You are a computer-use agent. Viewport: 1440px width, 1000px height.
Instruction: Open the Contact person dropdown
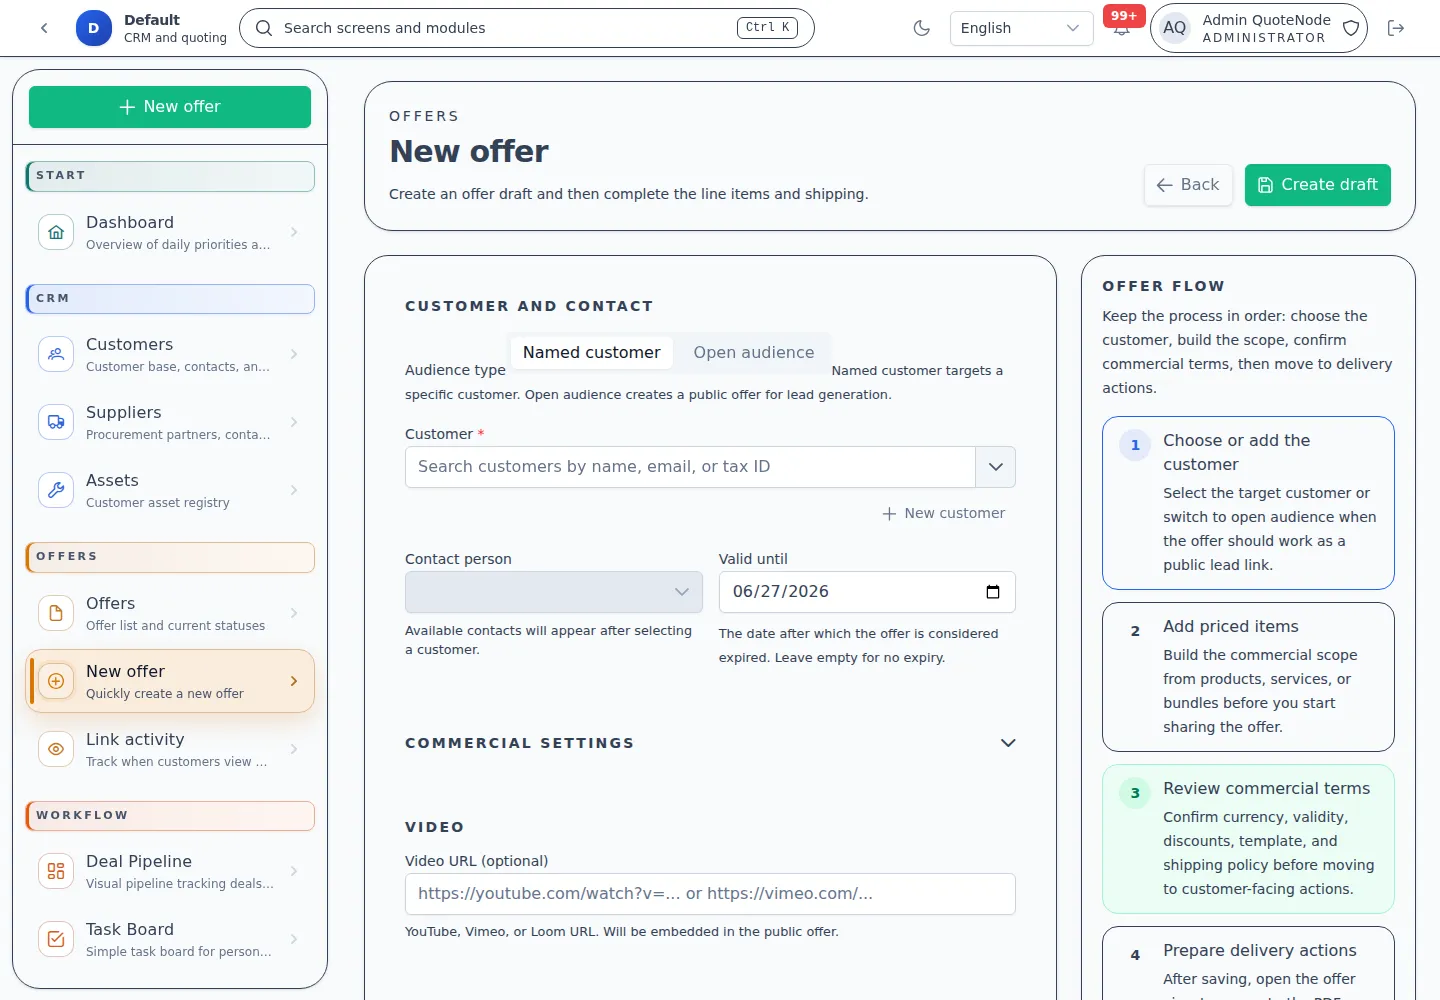tap(554, 592)
